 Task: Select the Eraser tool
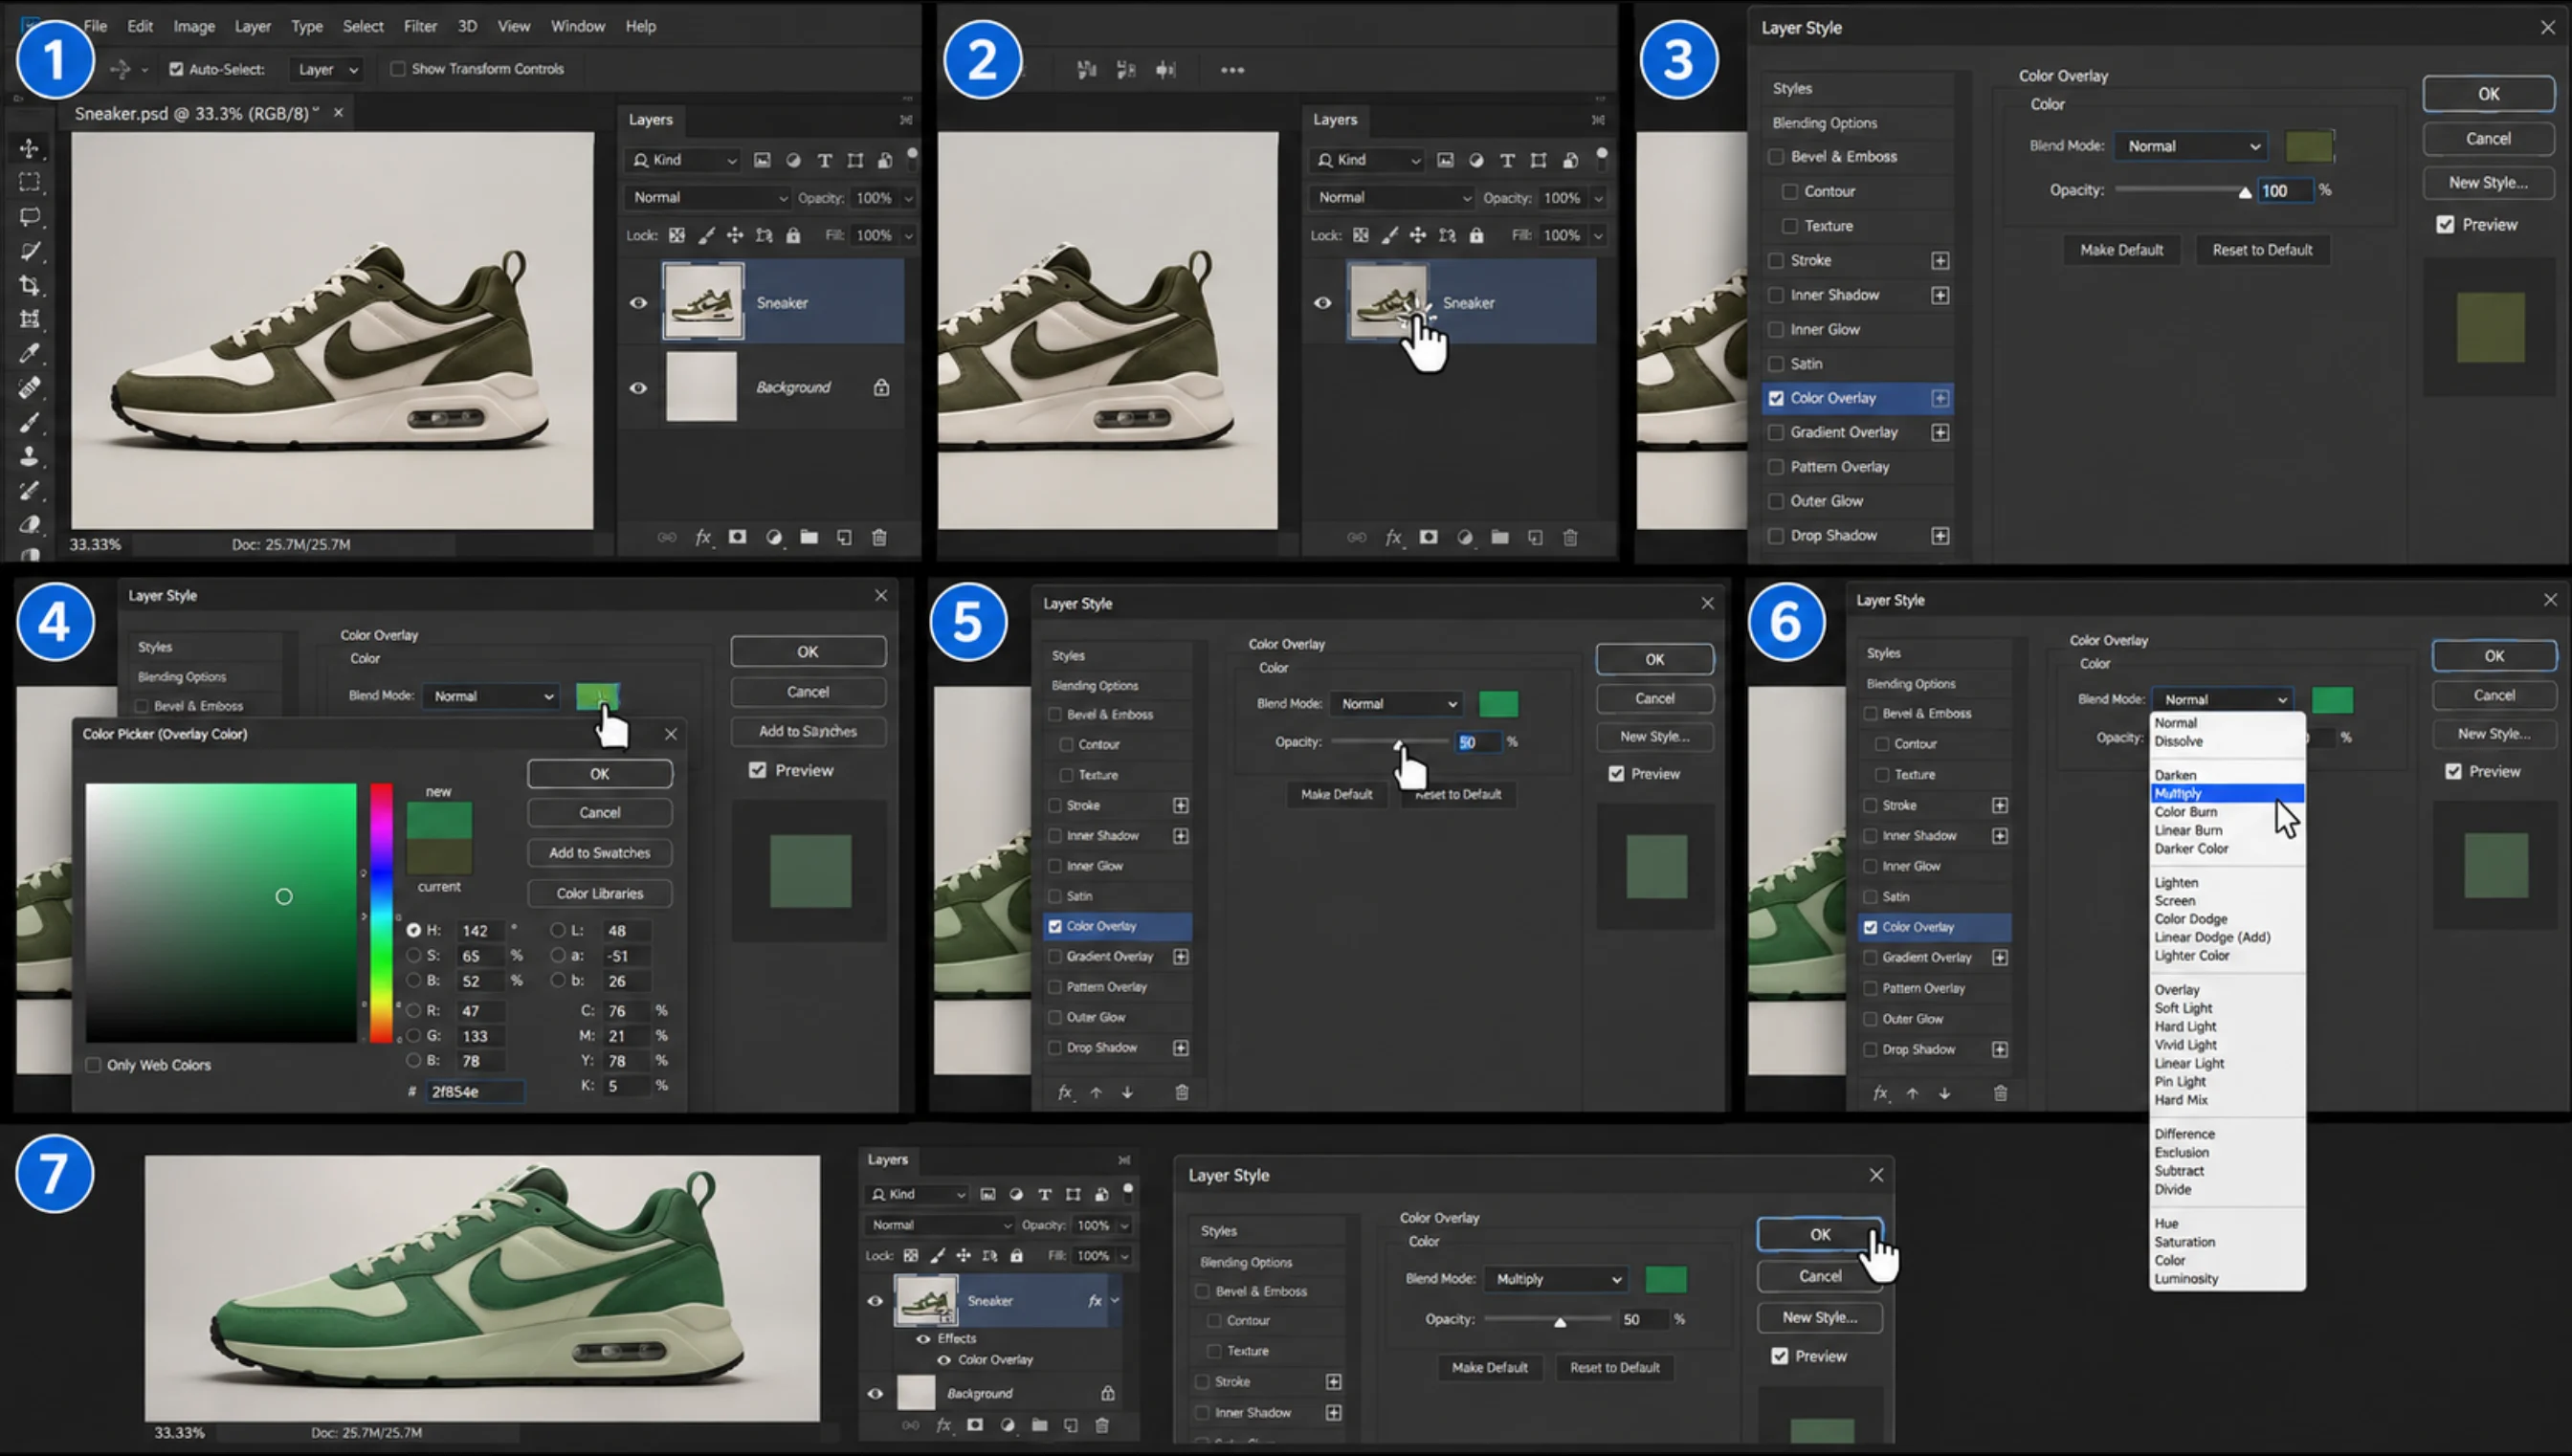(29, 525)
